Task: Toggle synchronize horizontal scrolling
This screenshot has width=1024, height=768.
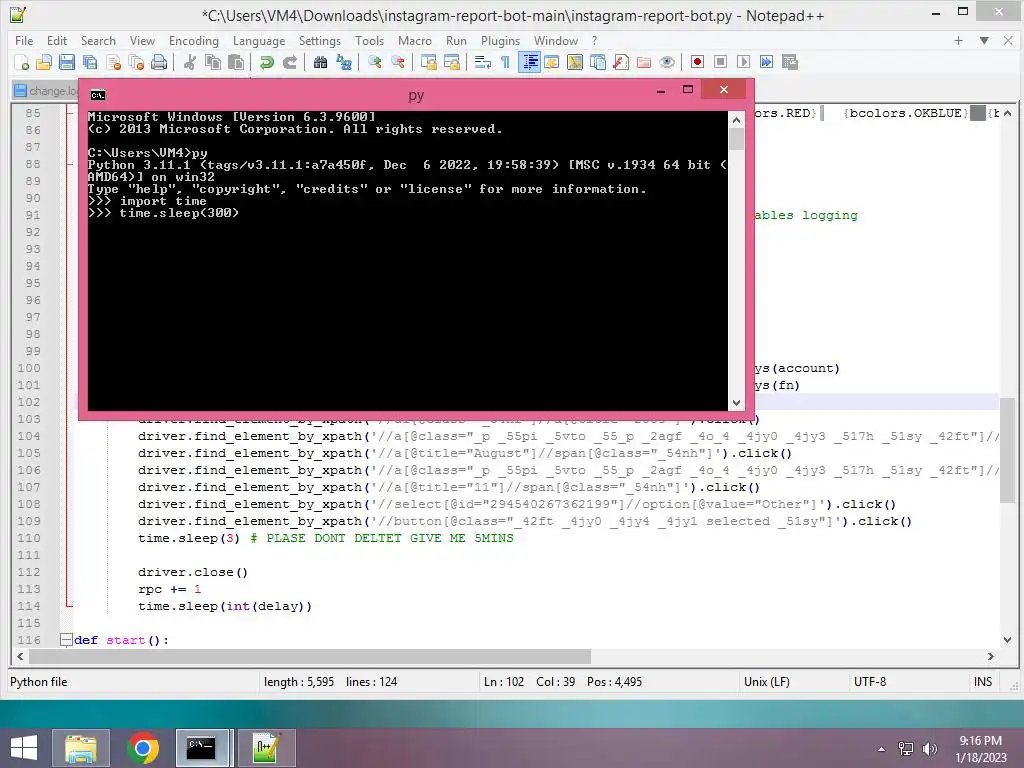Action: (x=451, y=62)
